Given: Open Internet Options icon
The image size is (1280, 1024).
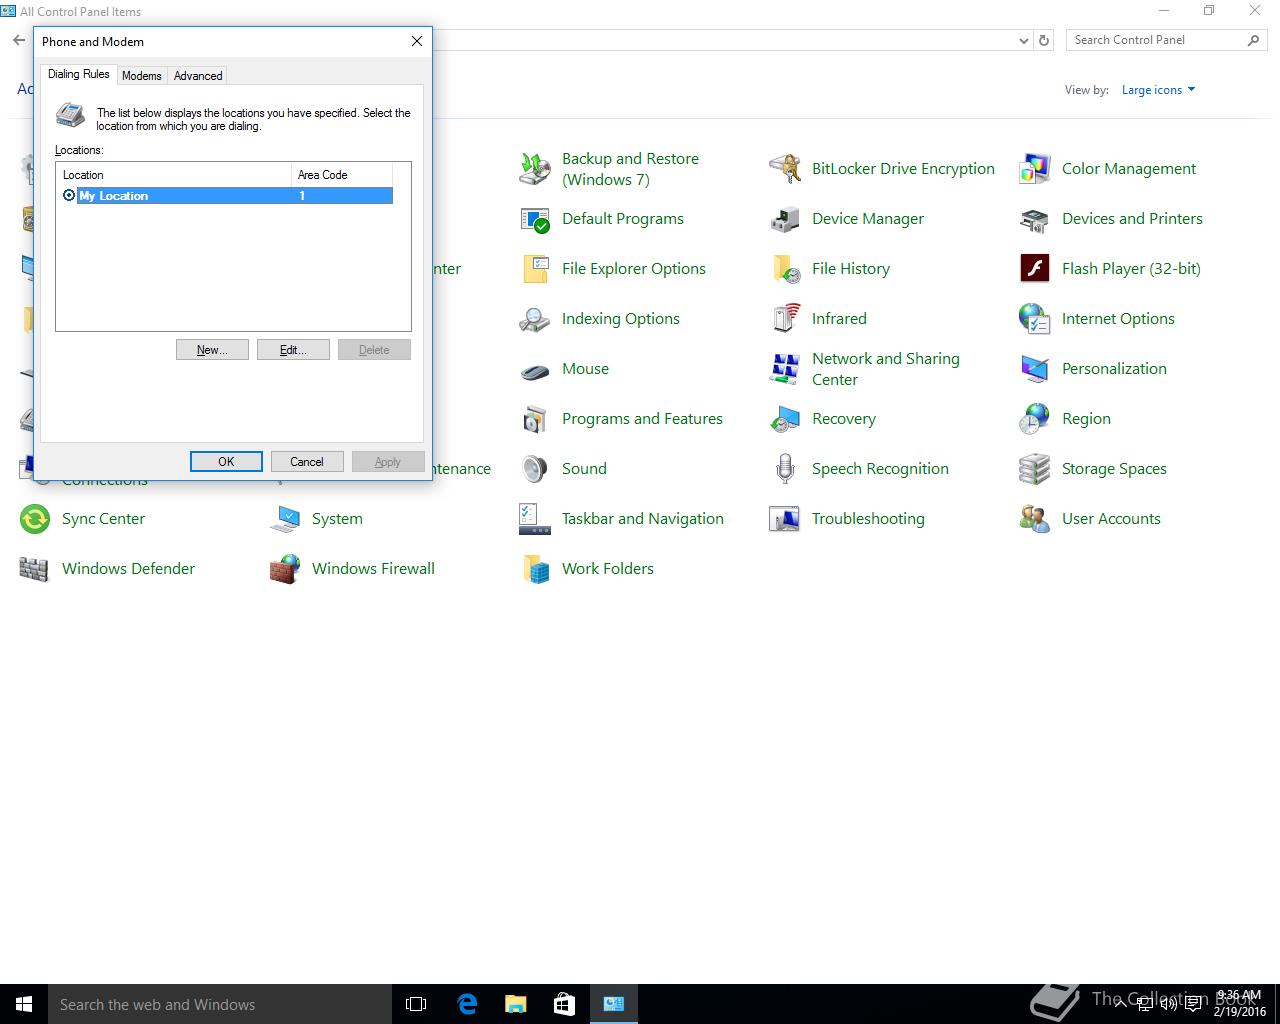Looking at the screenshot, I should coord(1035,319).
